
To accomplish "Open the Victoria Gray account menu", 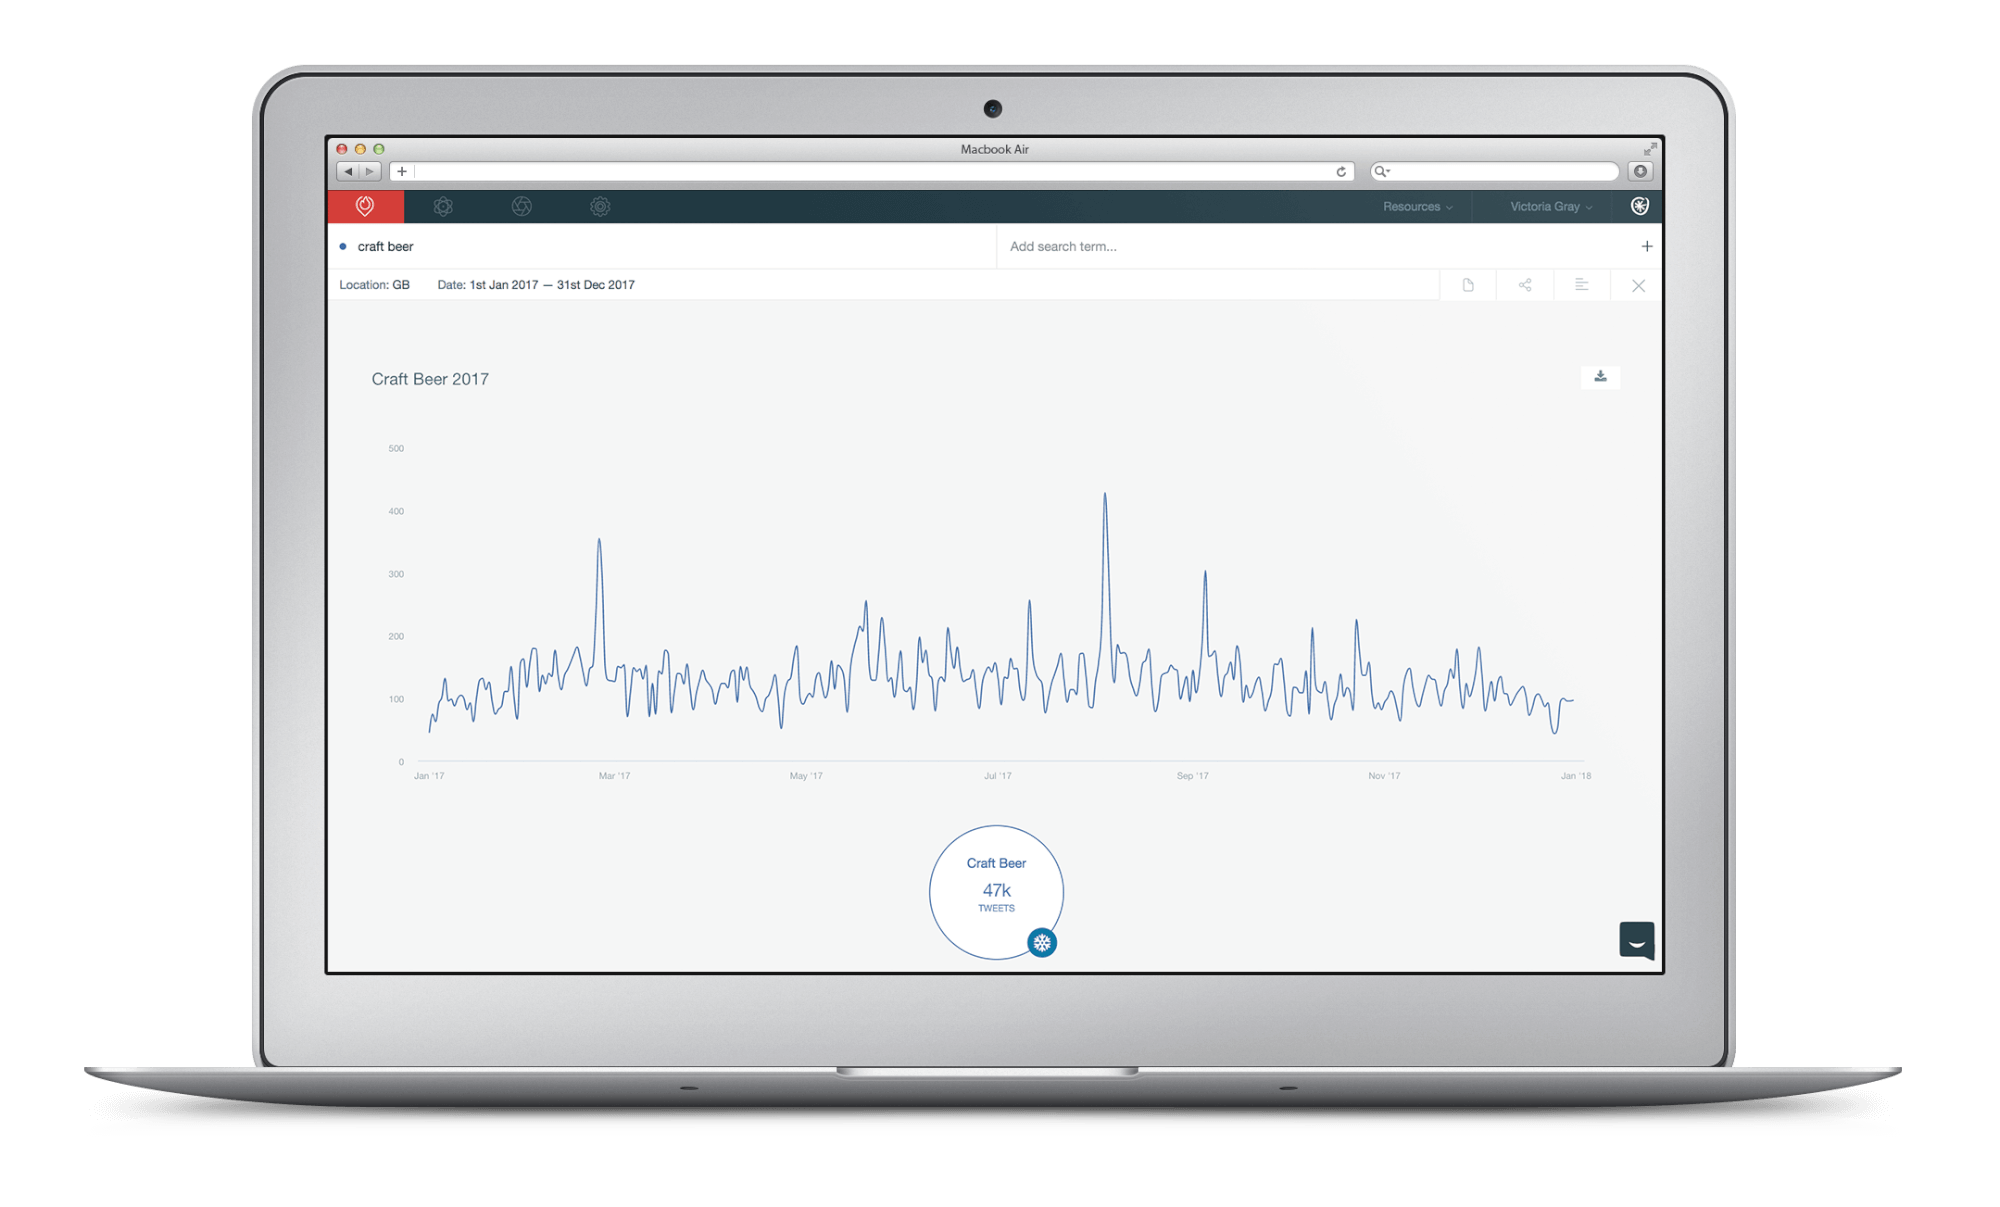I will coord(1551,207).
